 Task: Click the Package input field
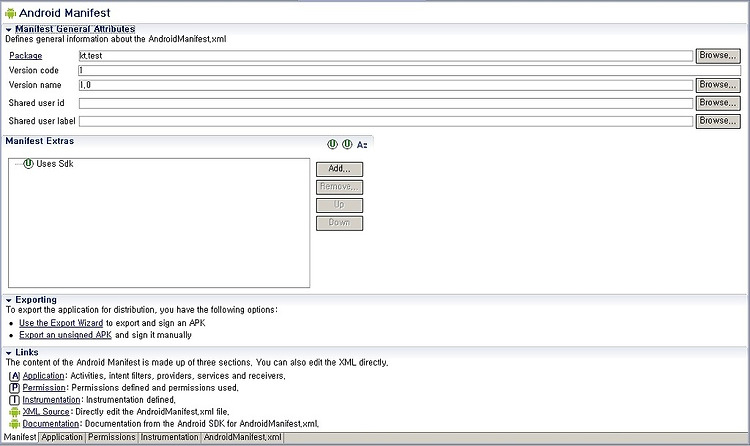[386, 56]
